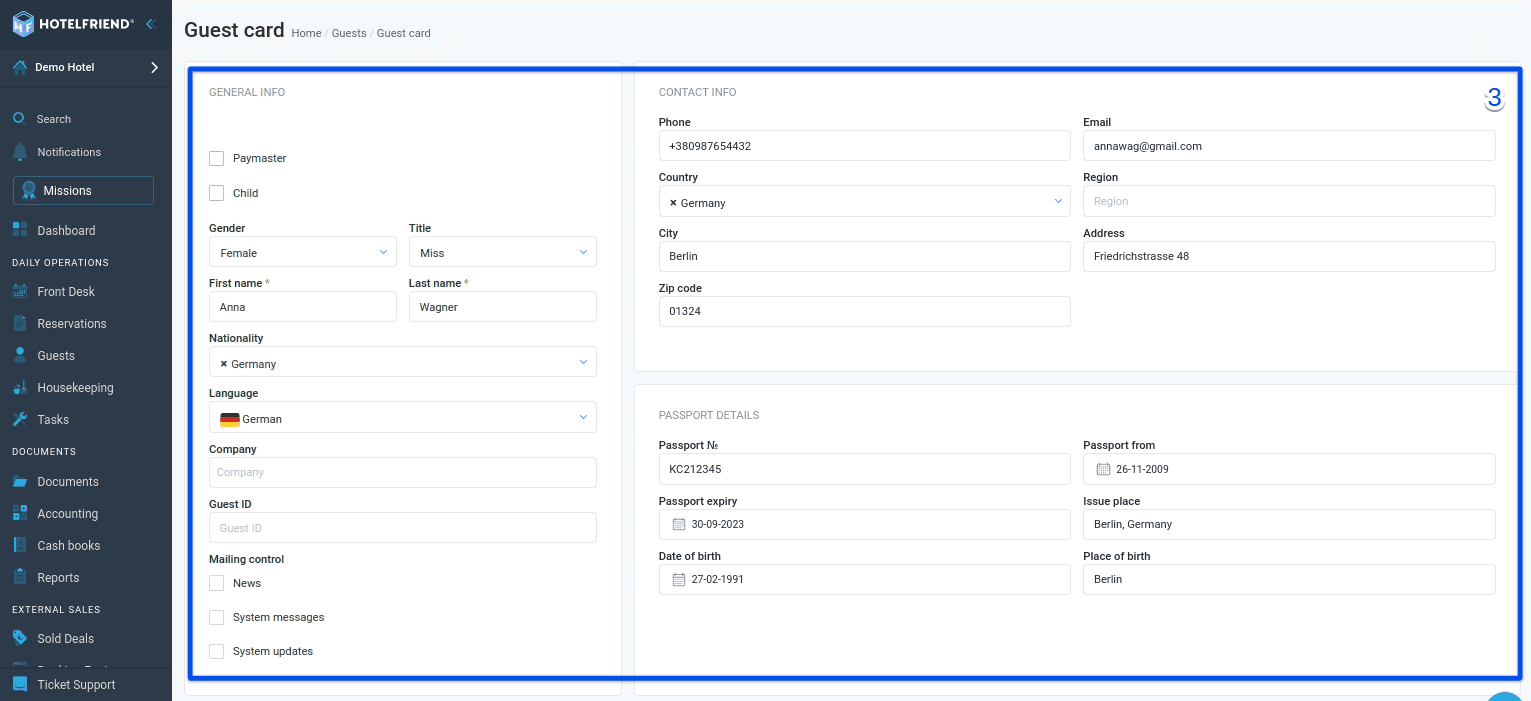
Task: Click the City field with Berlin
Action: pos(865,256)
